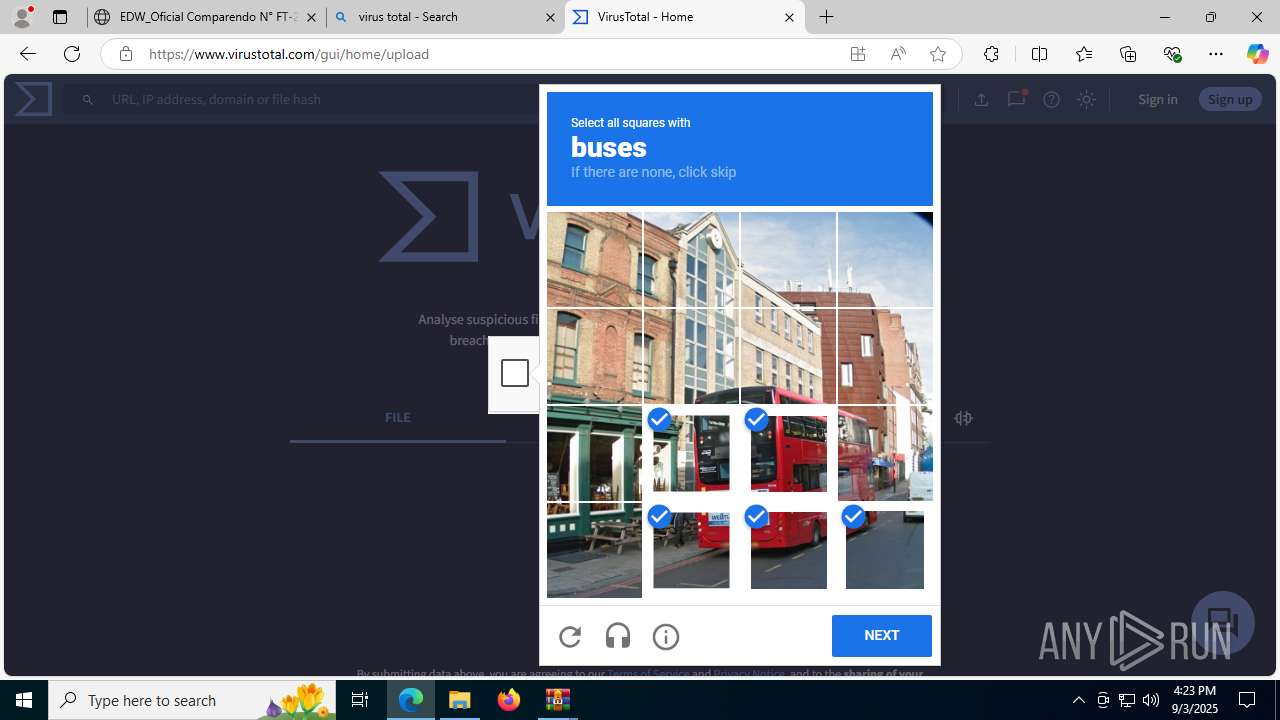This screenshot has height=720, width=1280.
Task: Open Browser essentials icon
Action: (x=1172, y=54)
